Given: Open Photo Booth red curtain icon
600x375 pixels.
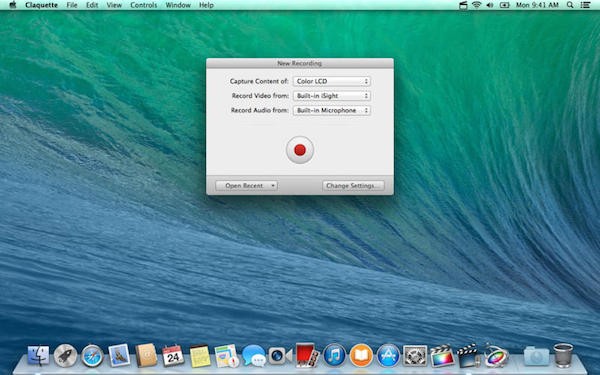Looking at the screenshot, I should click(x=307, y=355).
